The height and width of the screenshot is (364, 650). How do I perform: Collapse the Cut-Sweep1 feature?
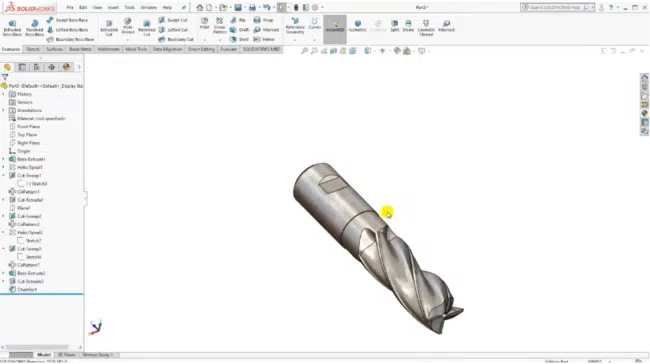pos(4,175)
